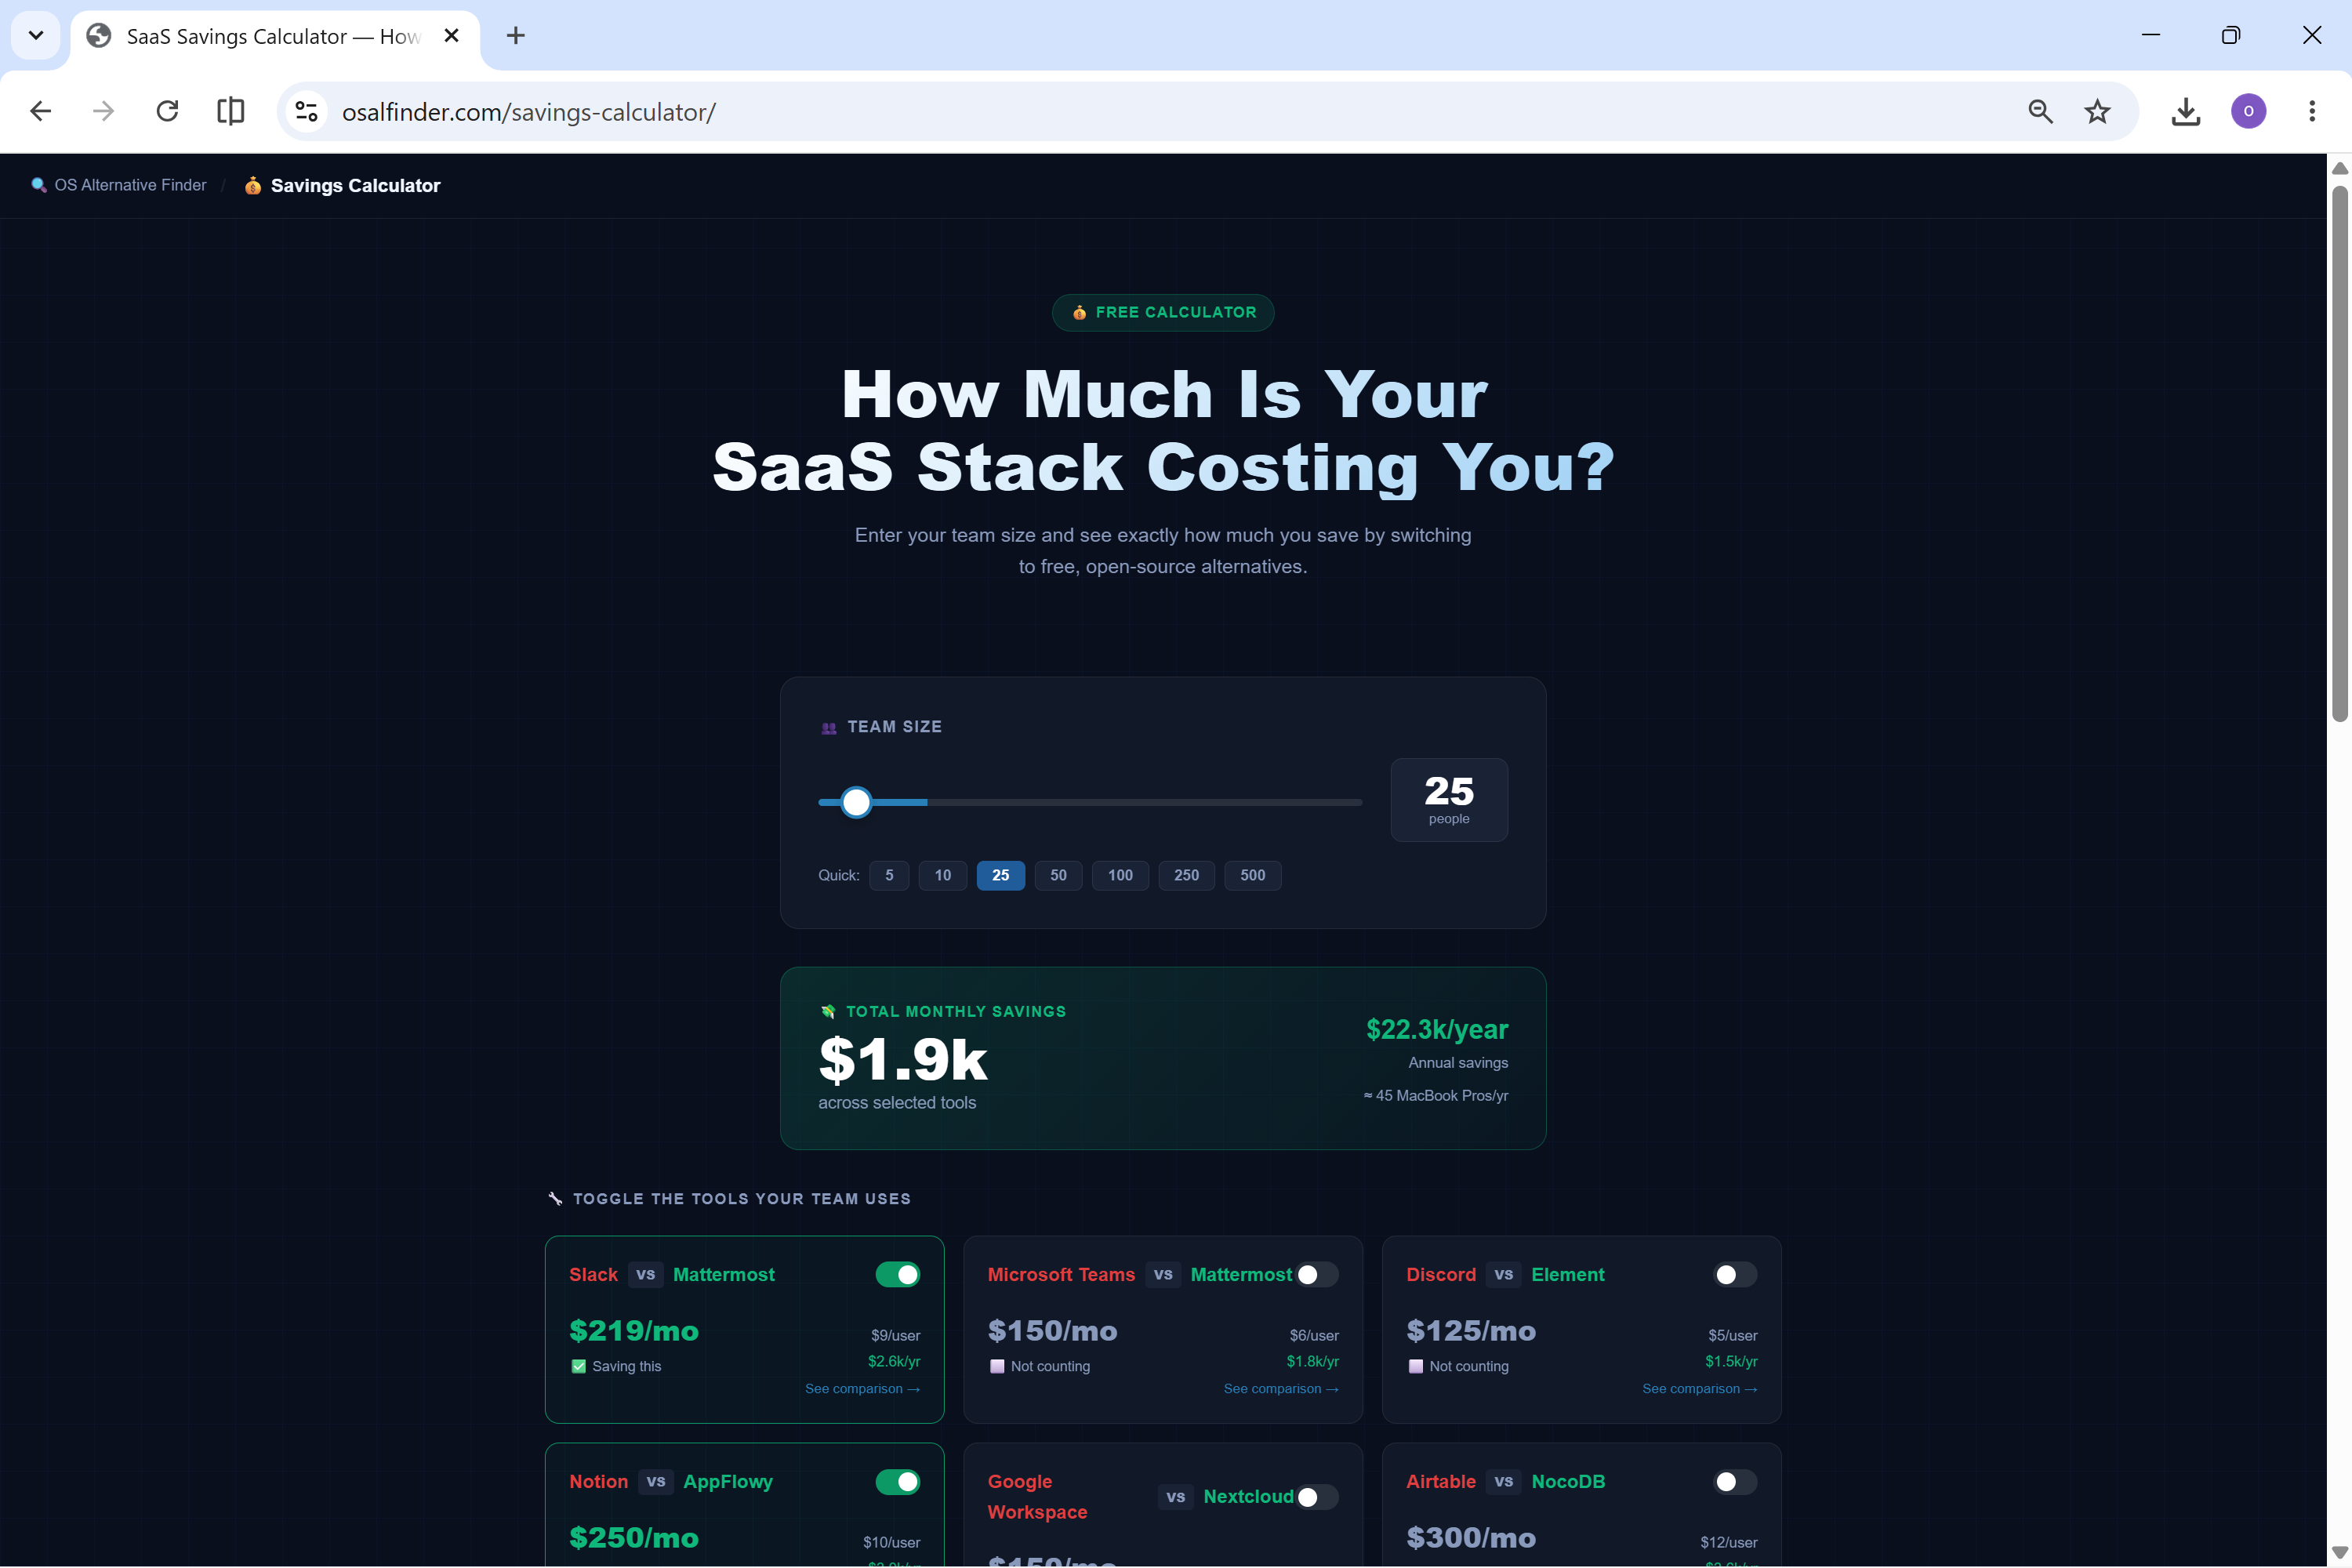2352x1568 pixels.
Task: Click the '≈ 45 MacBook Pros/yr' text
Action: pos(1436,1095)
